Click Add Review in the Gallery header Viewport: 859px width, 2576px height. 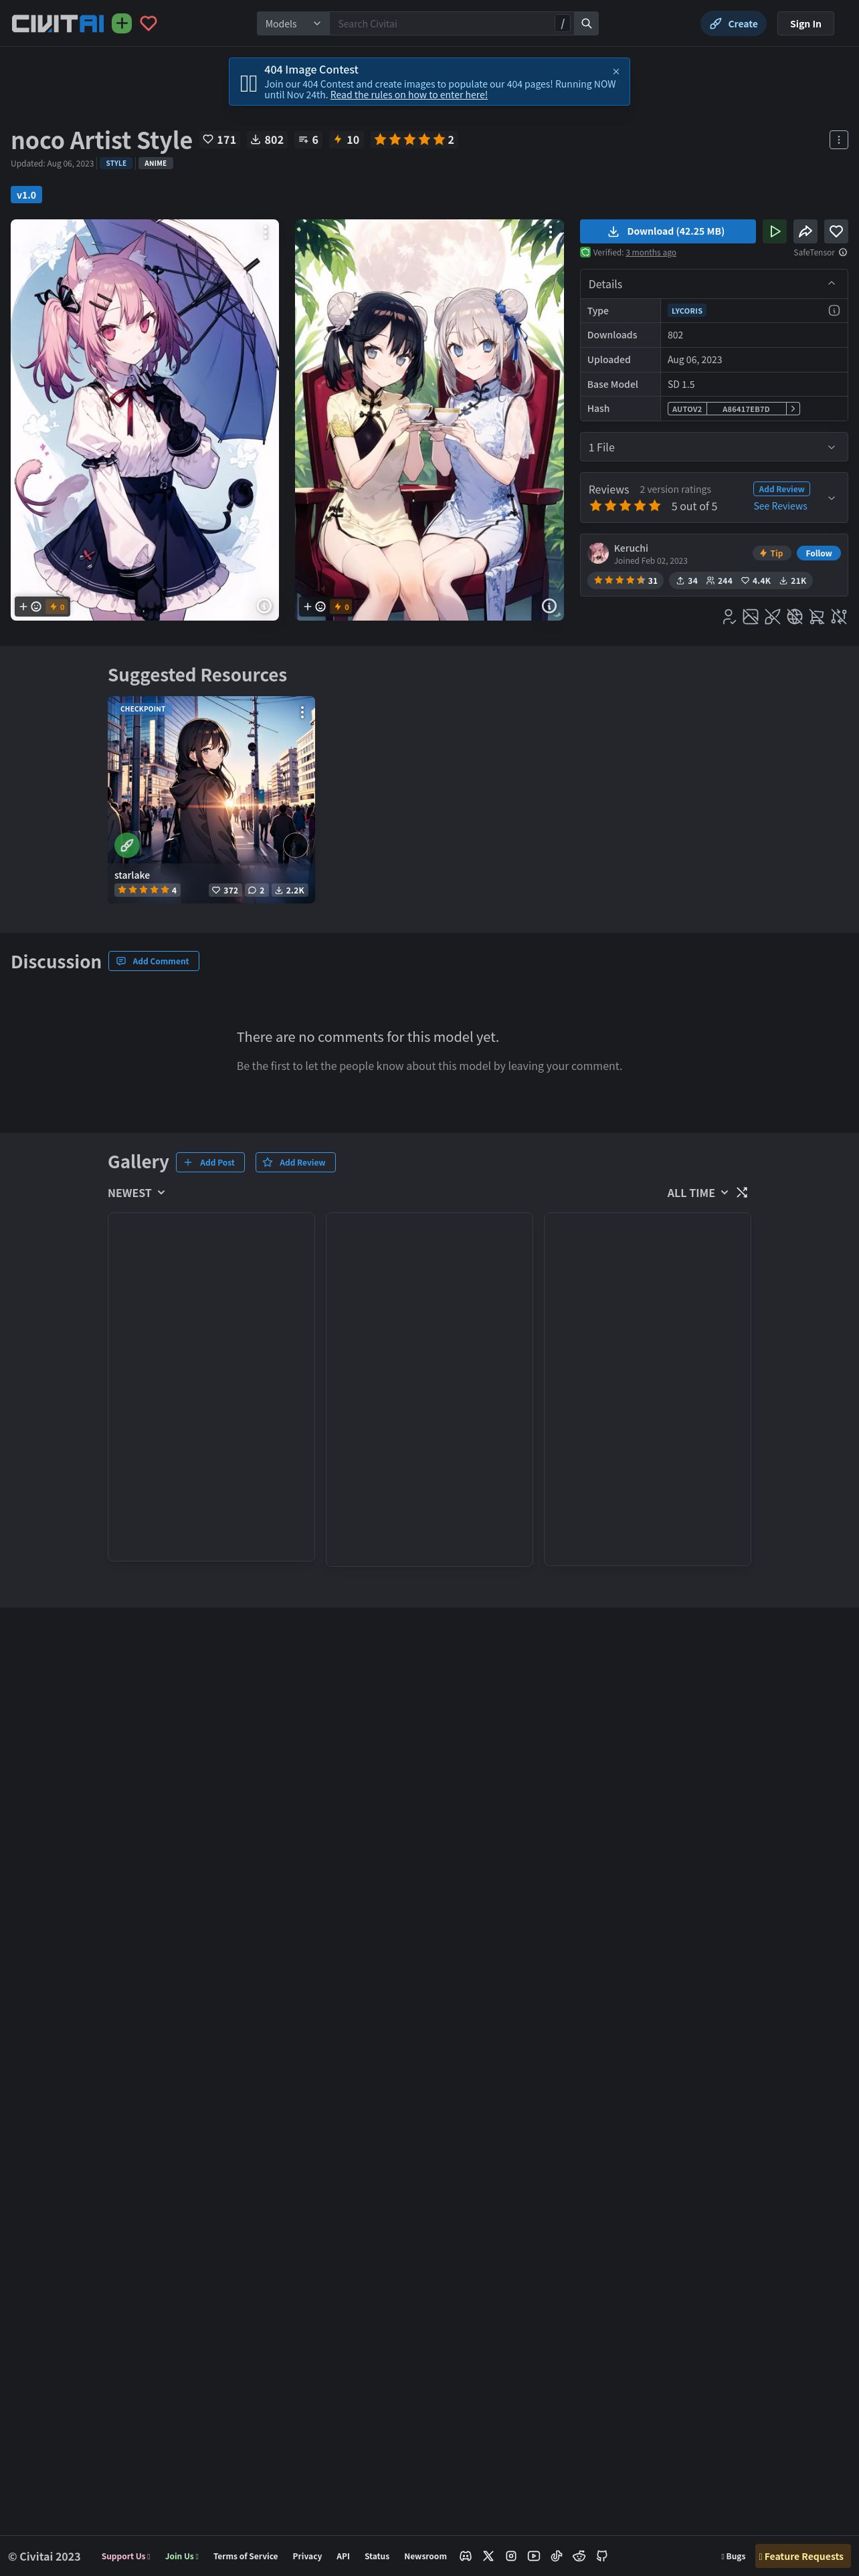tap(295, 1162)
